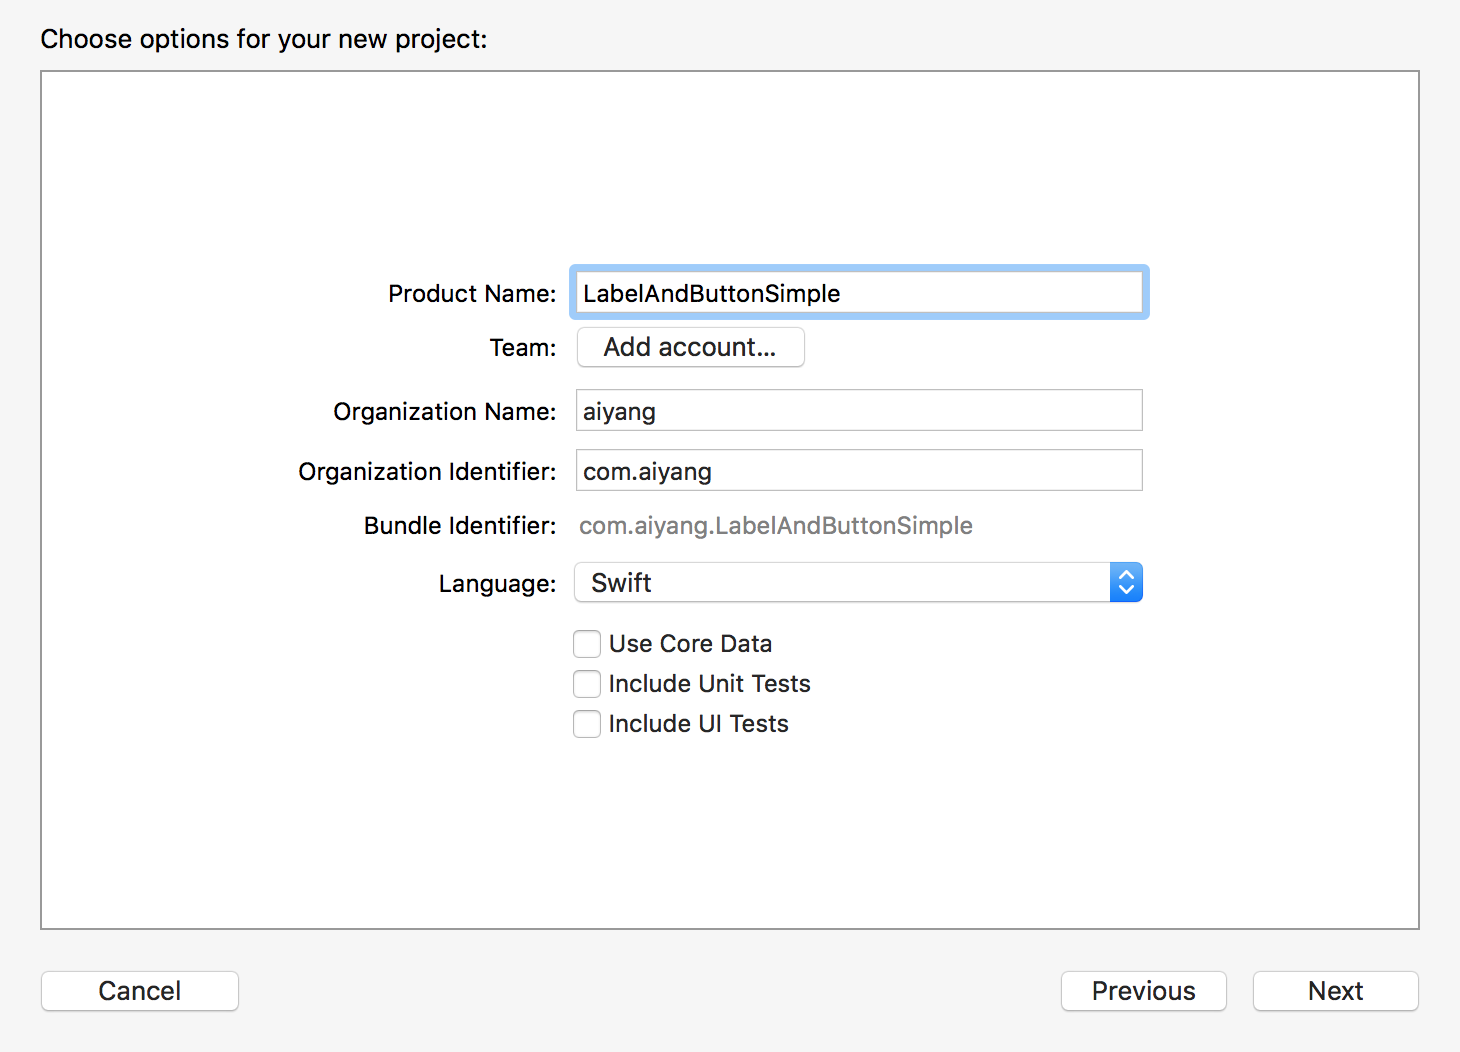Click the "Organization Identifier:" label

427,472
